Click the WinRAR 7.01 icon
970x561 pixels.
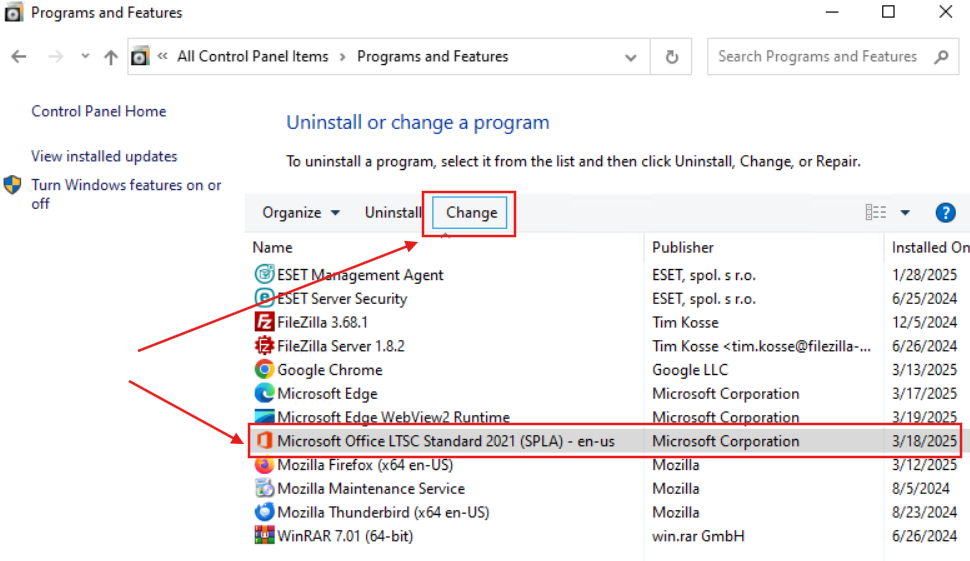pos(264,535)
